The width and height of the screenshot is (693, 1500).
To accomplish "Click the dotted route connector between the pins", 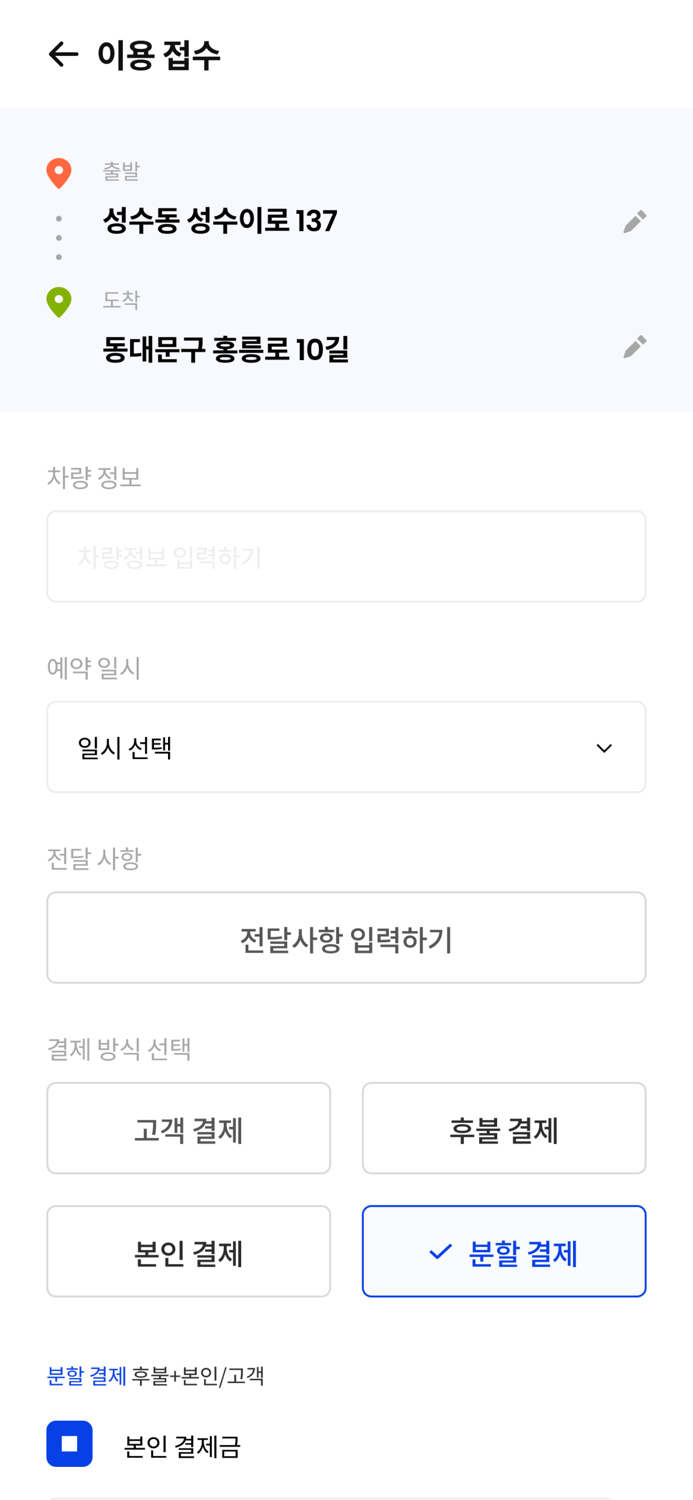I will 60,237.
